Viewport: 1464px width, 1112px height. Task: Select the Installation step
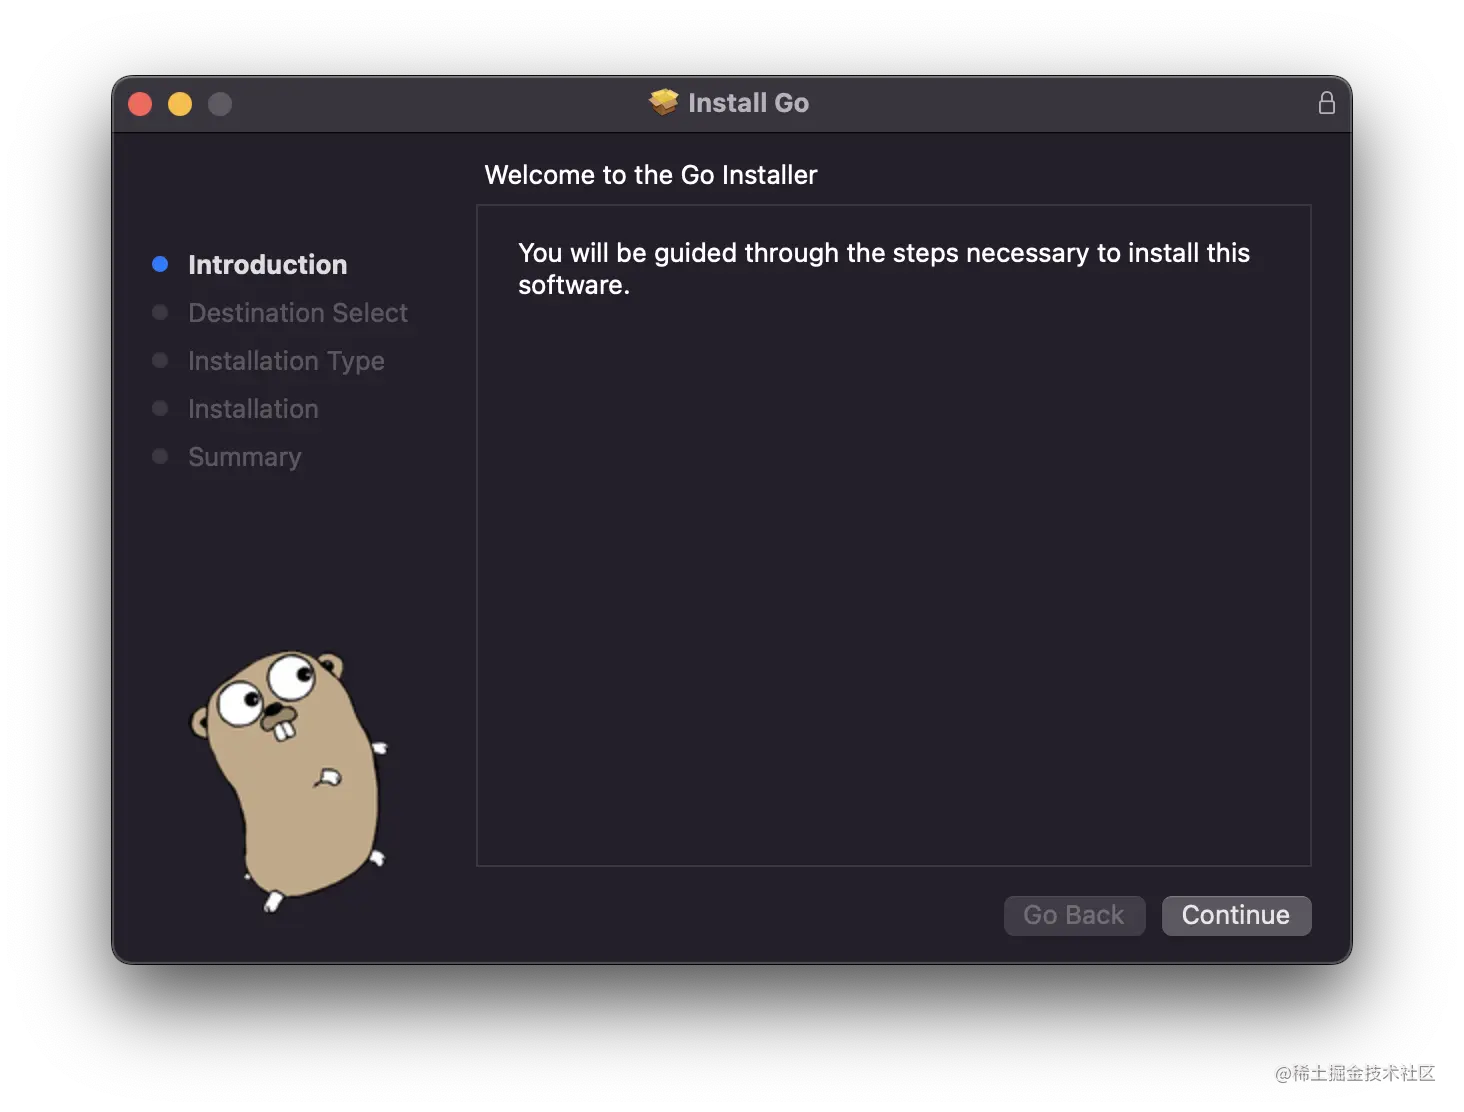pos(253,409)
